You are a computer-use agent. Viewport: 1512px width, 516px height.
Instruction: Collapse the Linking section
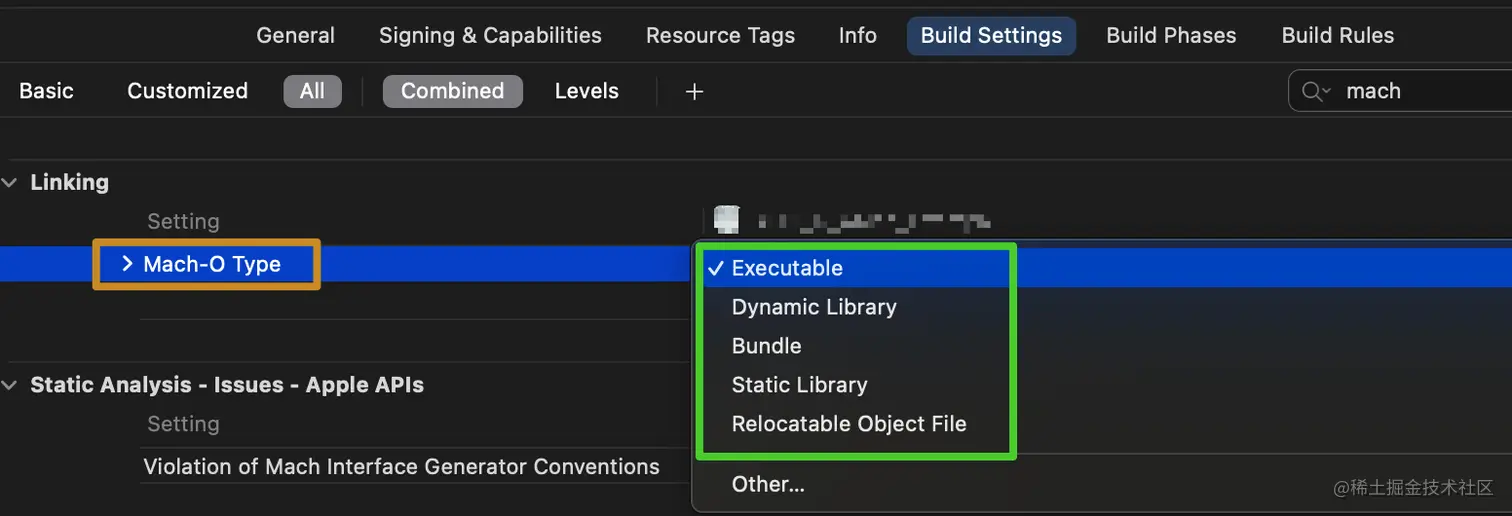[x=9, y=182]
